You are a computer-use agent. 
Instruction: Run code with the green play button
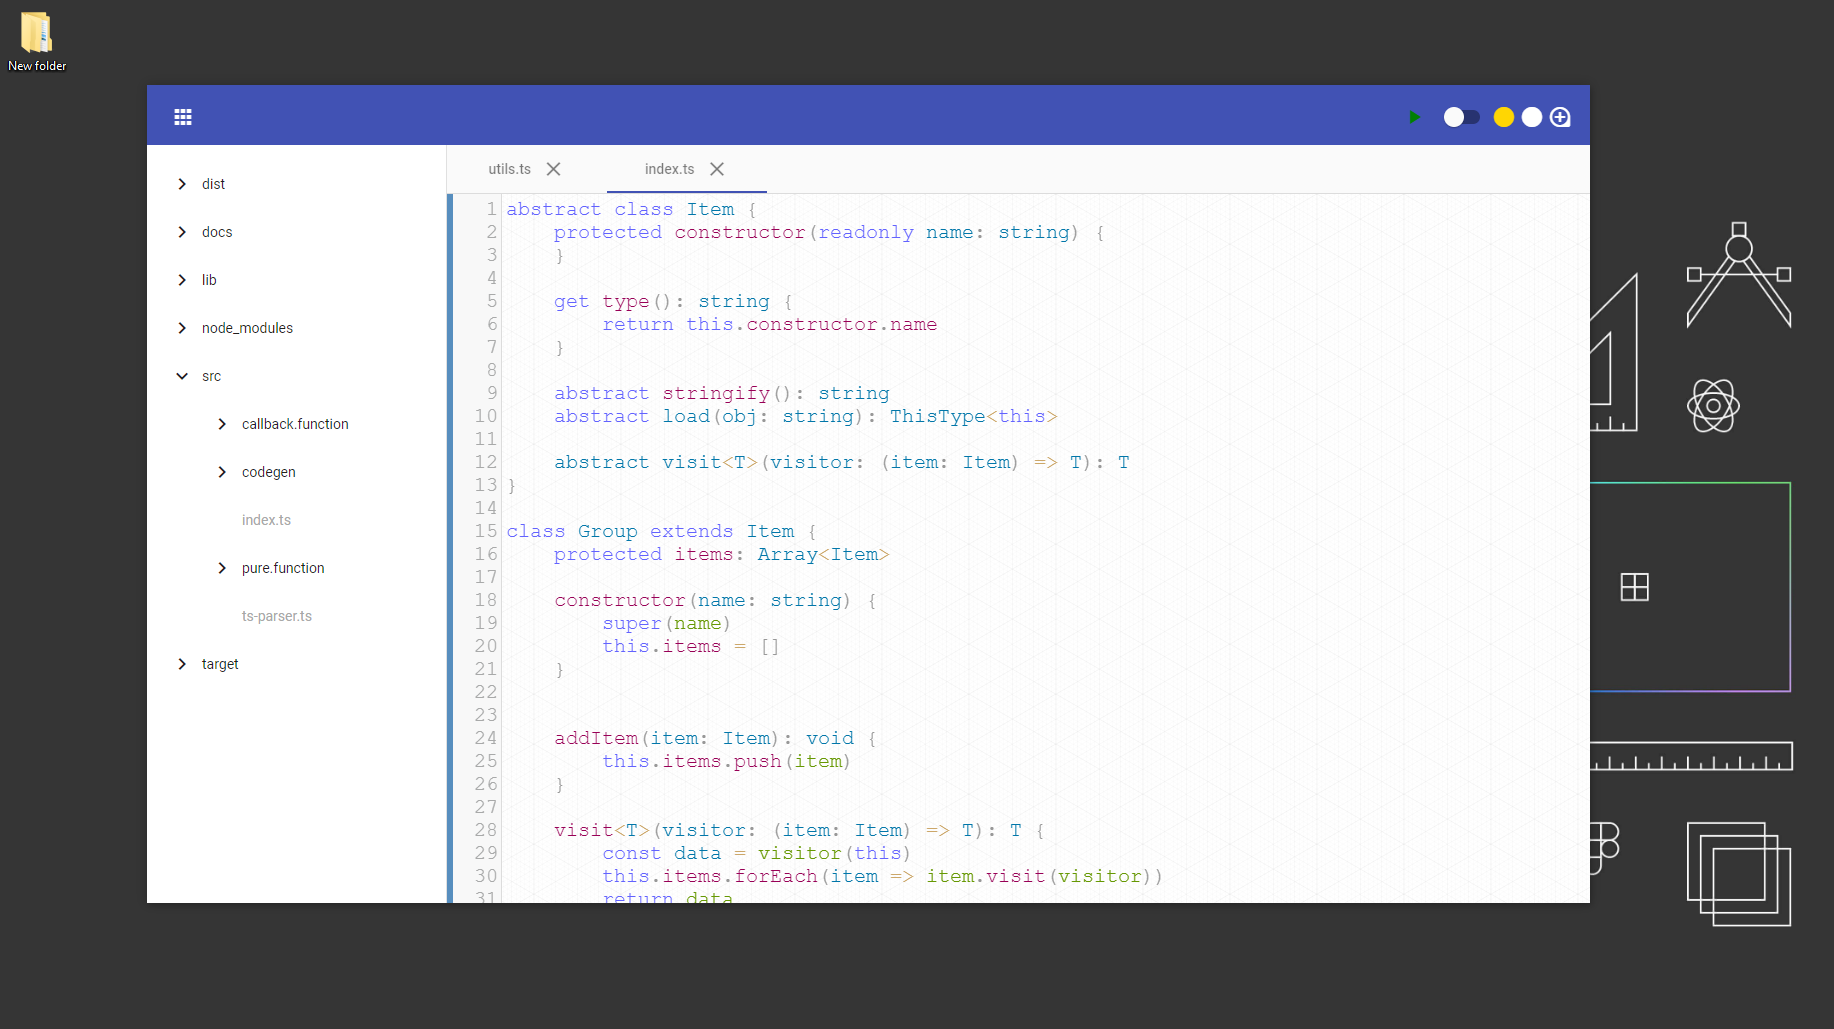[1414, 117]
